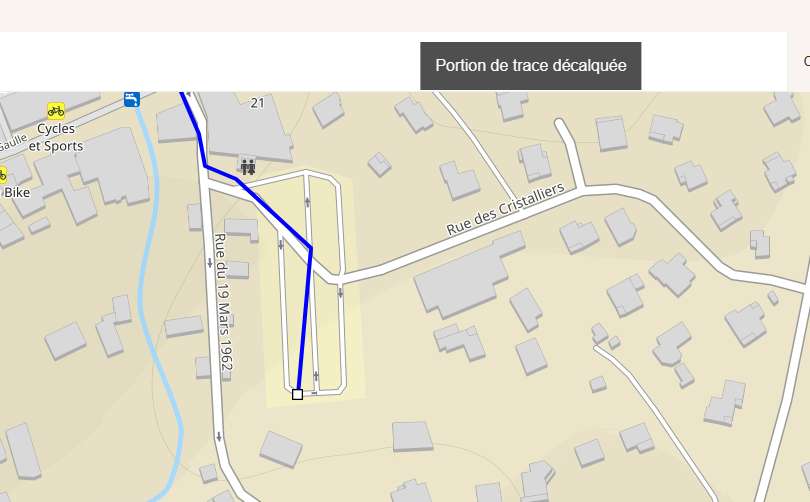Click the blue track bend point on Rue des Cristalliers
Viewport: 810px width, 502px height.
(311, 248)
